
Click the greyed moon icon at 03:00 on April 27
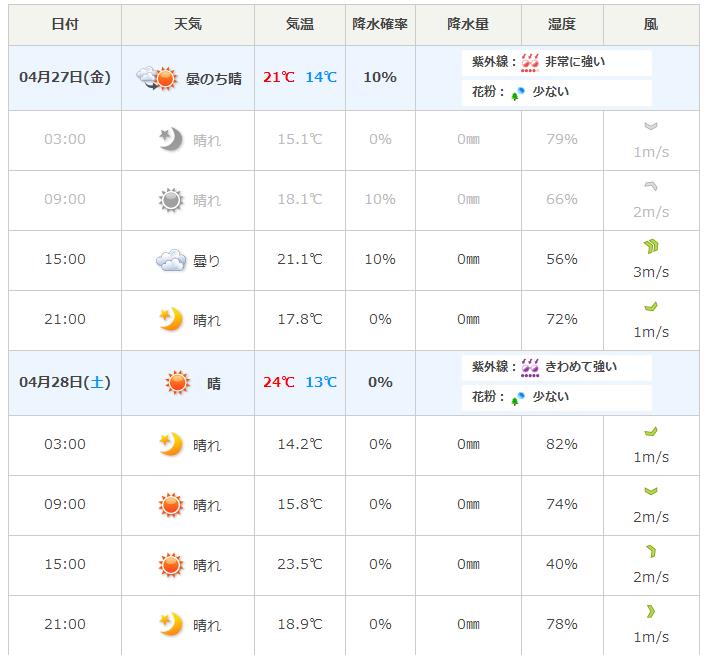(x=171, y=139)
